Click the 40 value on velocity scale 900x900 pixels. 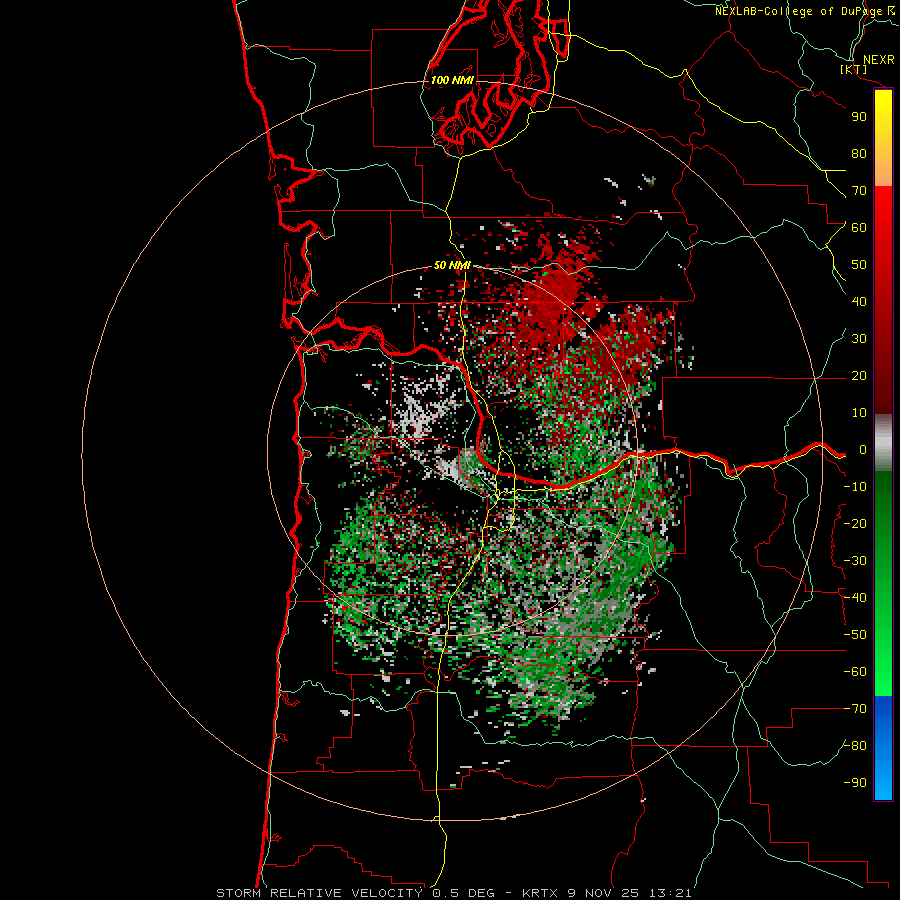tap(859, 301)
